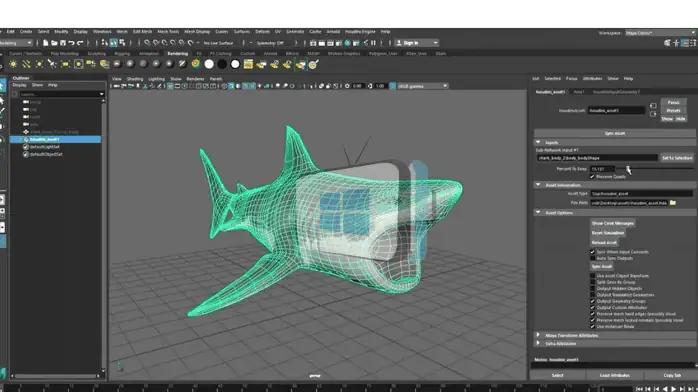Click the directional light shelf icon
The image size is (698, 392).
[x=26, y=64]
